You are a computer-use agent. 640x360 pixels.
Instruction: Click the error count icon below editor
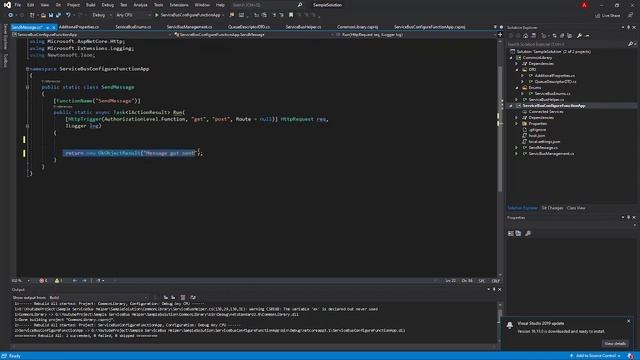click(41, 281)
